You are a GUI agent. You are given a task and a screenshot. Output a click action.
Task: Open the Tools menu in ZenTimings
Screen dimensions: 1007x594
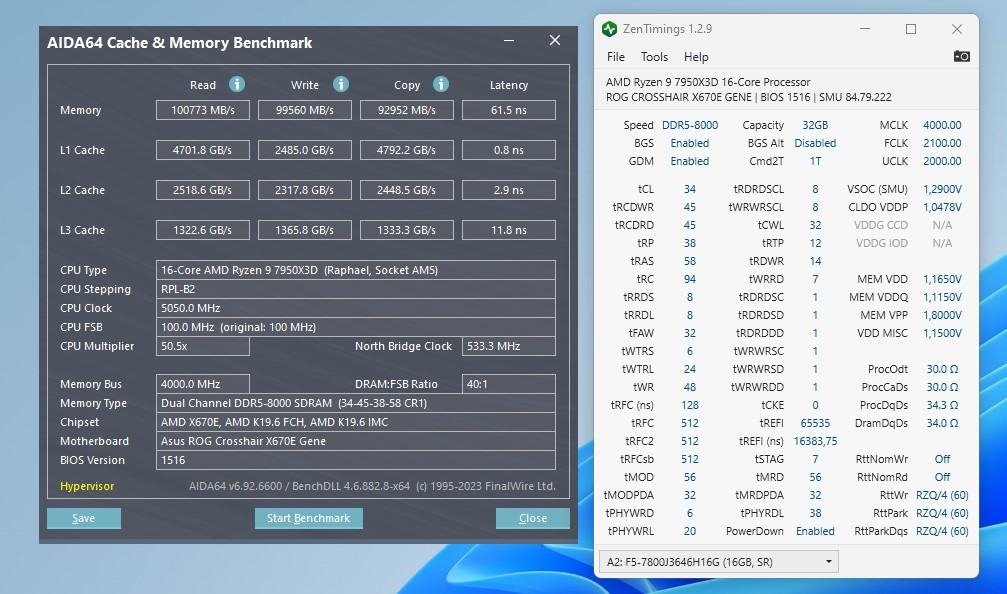click(x=654, y=57)
